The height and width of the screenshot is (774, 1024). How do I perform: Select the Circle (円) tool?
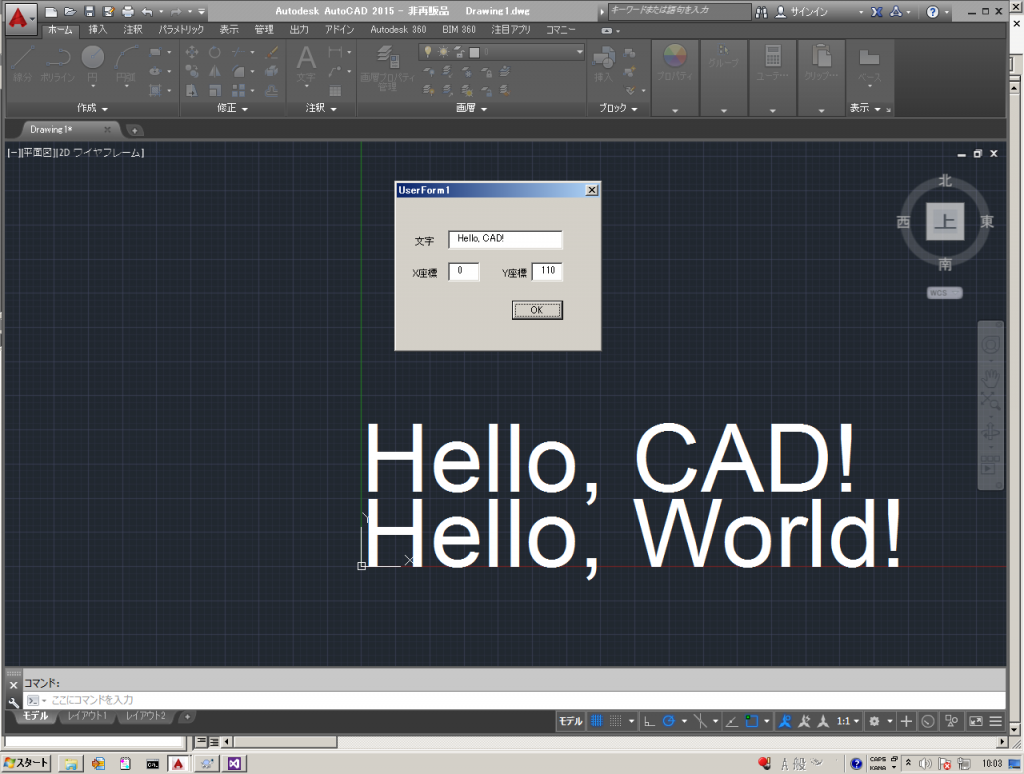tap(93, 64)
